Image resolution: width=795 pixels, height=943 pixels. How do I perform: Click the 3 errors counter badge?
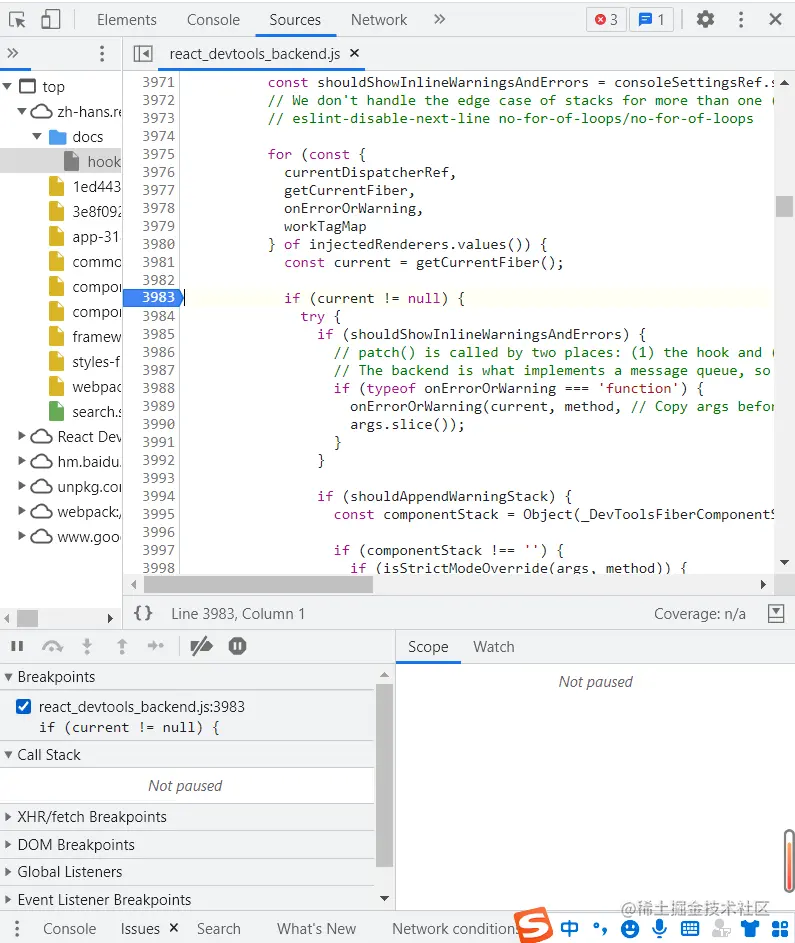click(606, 20)
